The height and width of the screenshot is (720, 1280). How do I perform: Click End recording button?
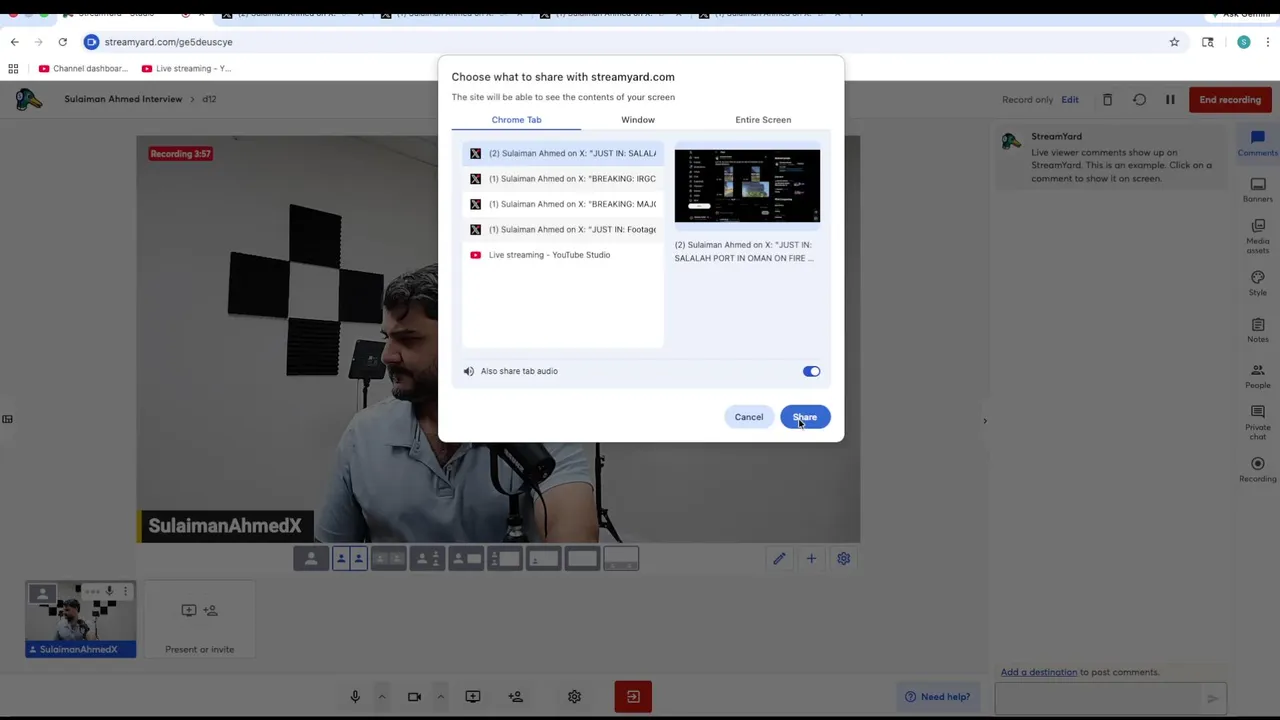(1230, 100)
